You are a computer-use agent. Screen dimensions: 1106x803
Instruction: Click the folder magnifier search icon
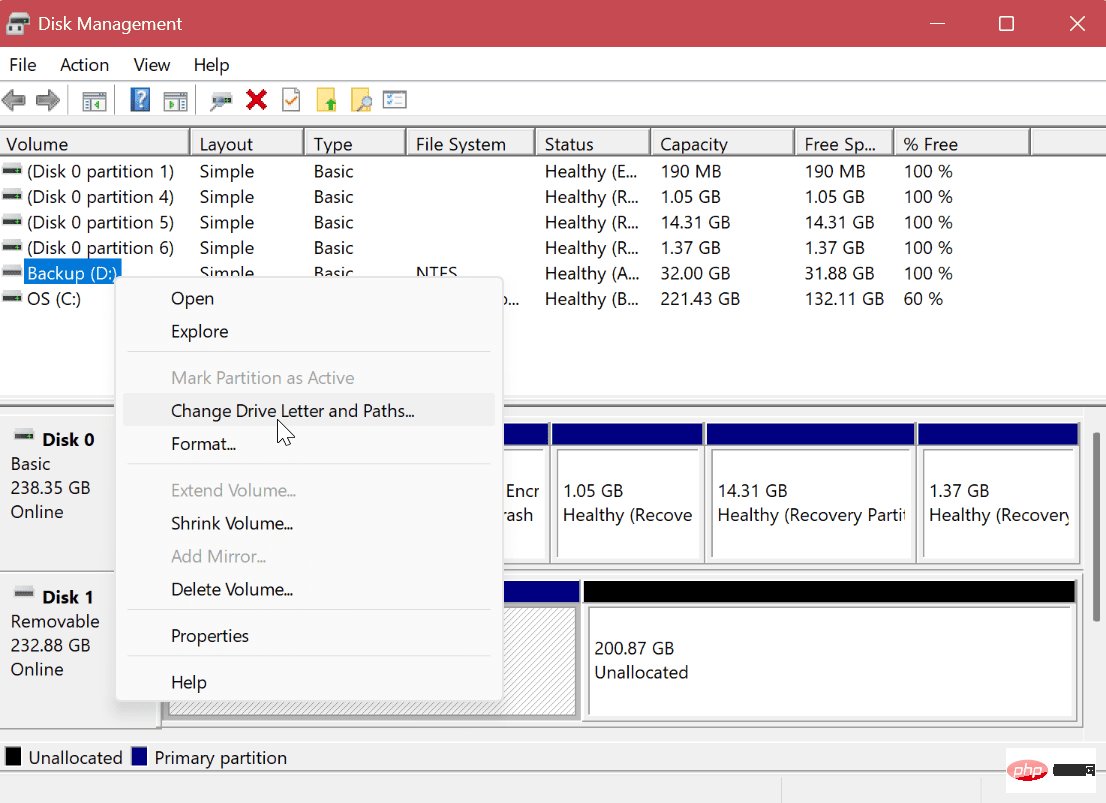360,100
